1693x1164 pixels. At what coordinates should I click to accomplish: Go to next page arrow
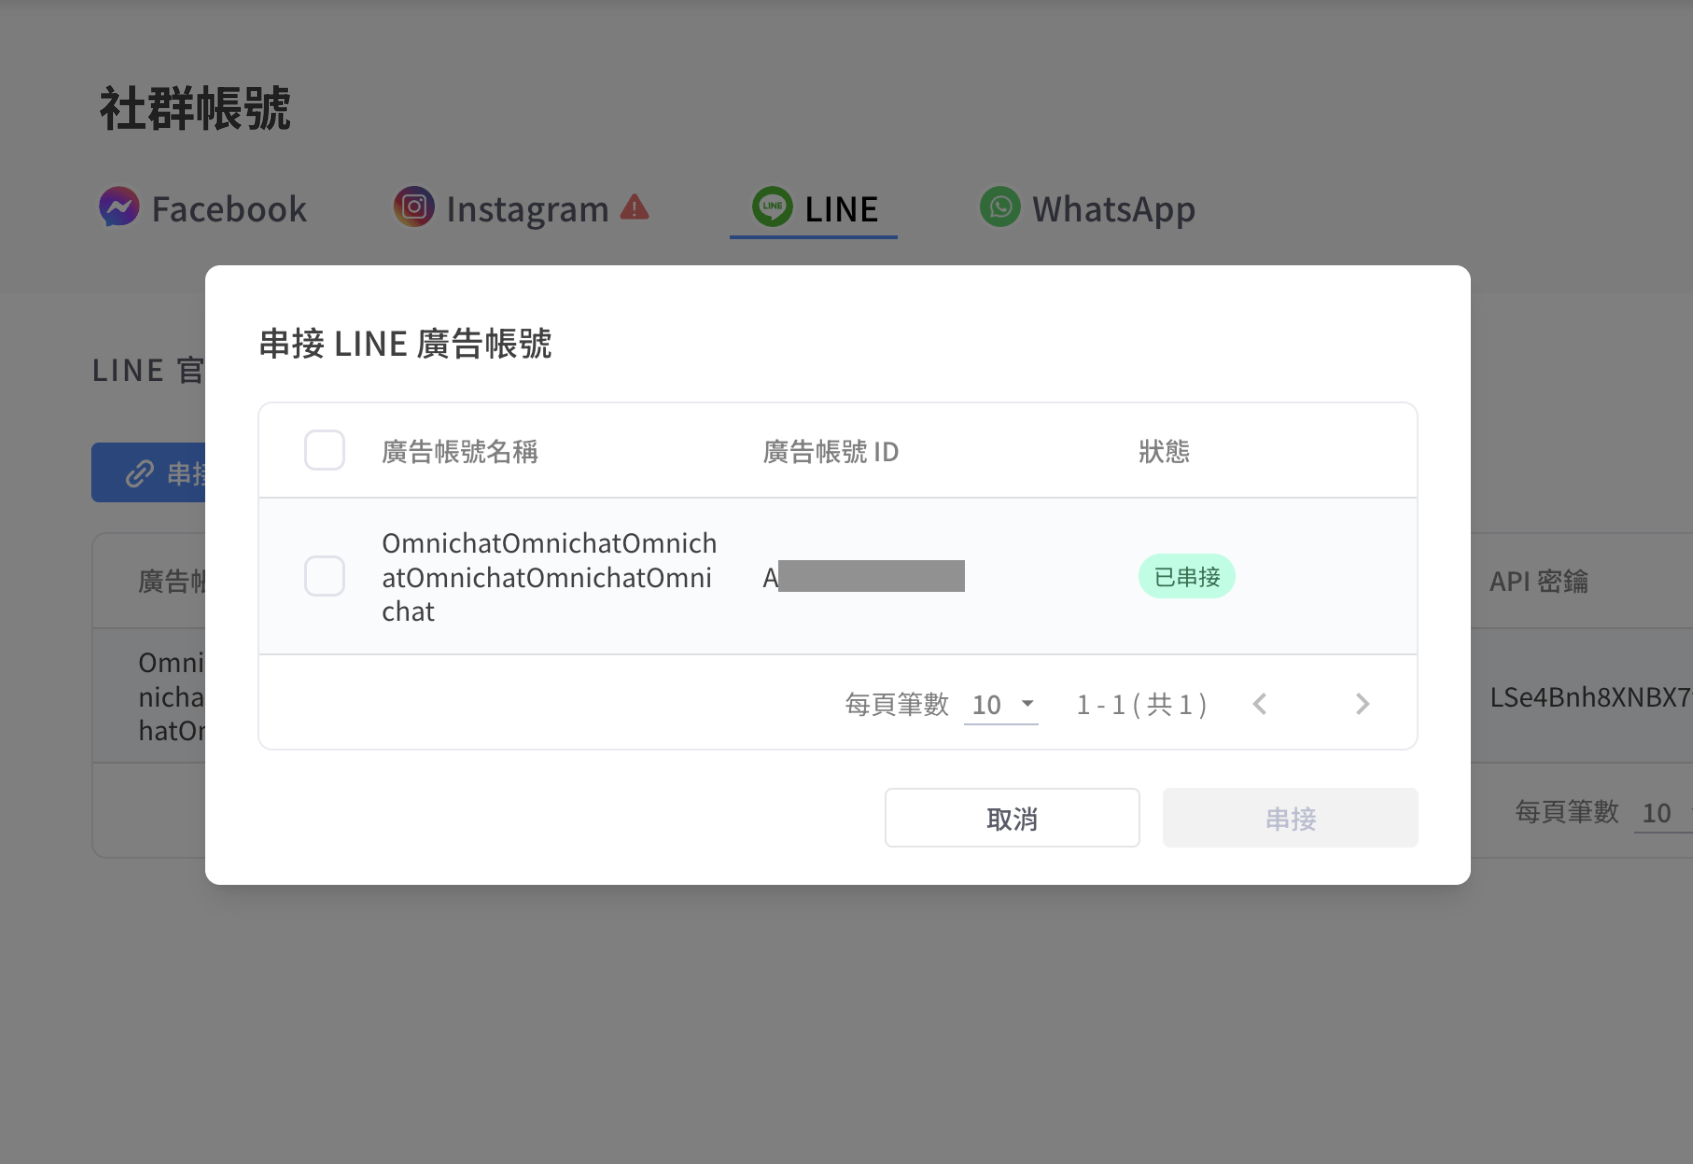pyautogui.click(x=1362, y=704)
